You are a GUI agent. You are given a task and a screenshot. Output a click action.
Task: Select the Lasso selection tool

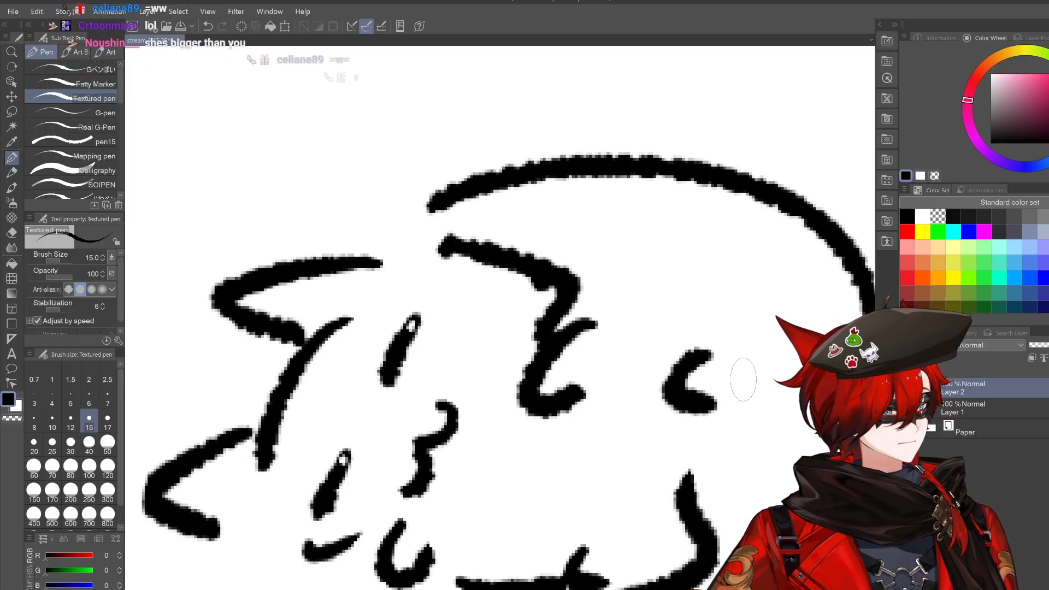[x=11, y=112]
